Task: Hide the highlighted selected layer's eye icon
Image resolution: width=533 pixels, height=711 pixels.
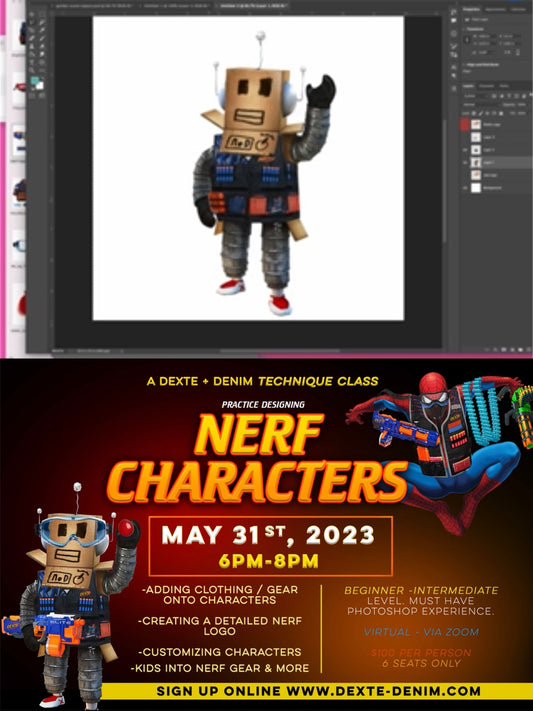Action: tap(465, 162)
